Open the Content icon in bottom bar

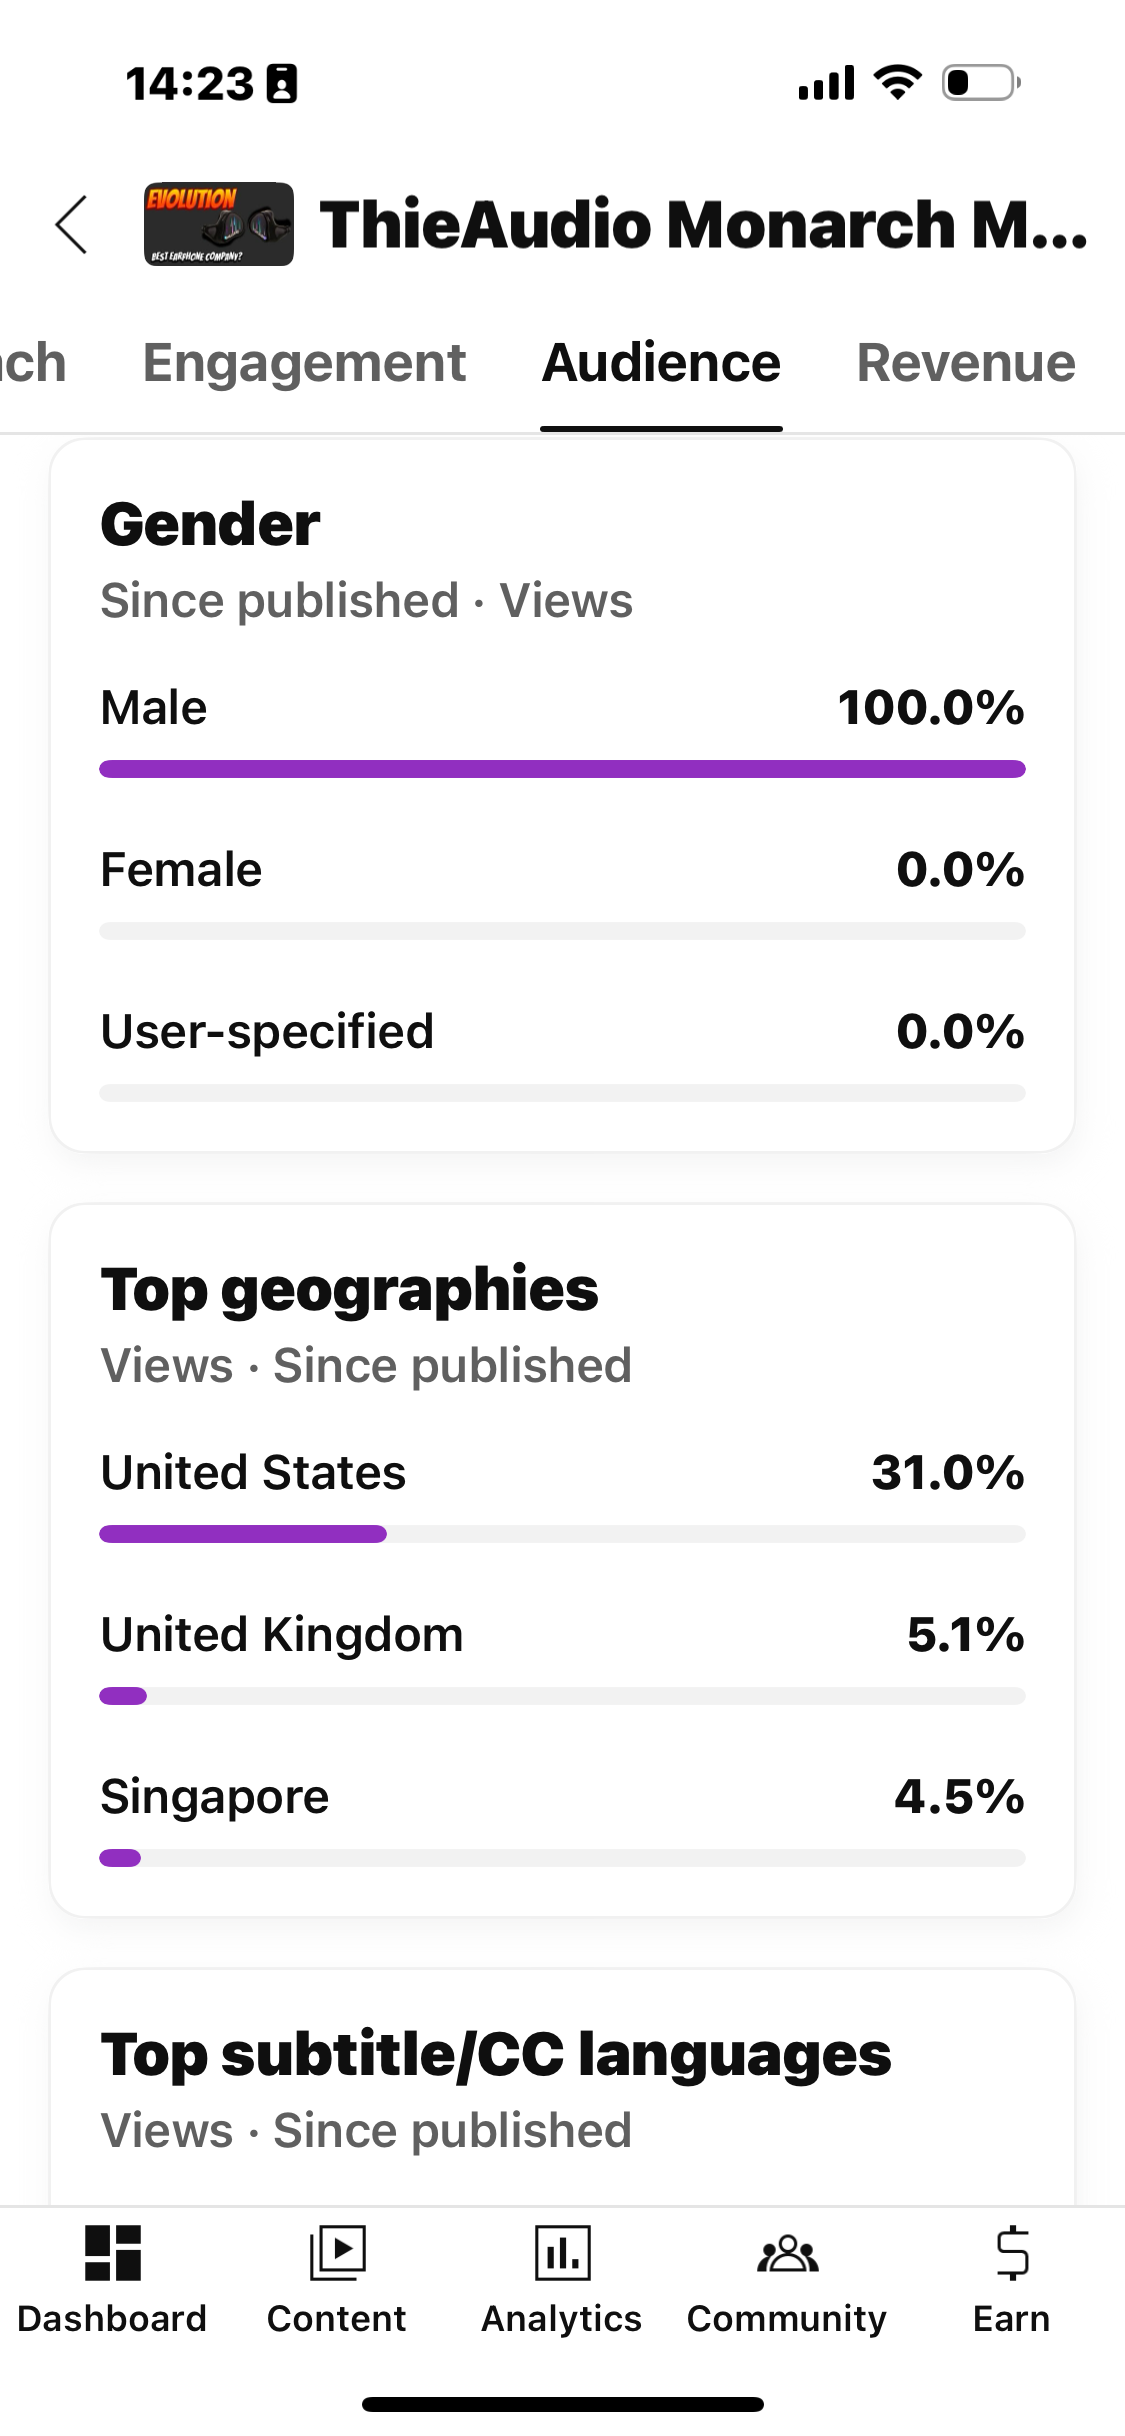click(x=337, y=2253)
